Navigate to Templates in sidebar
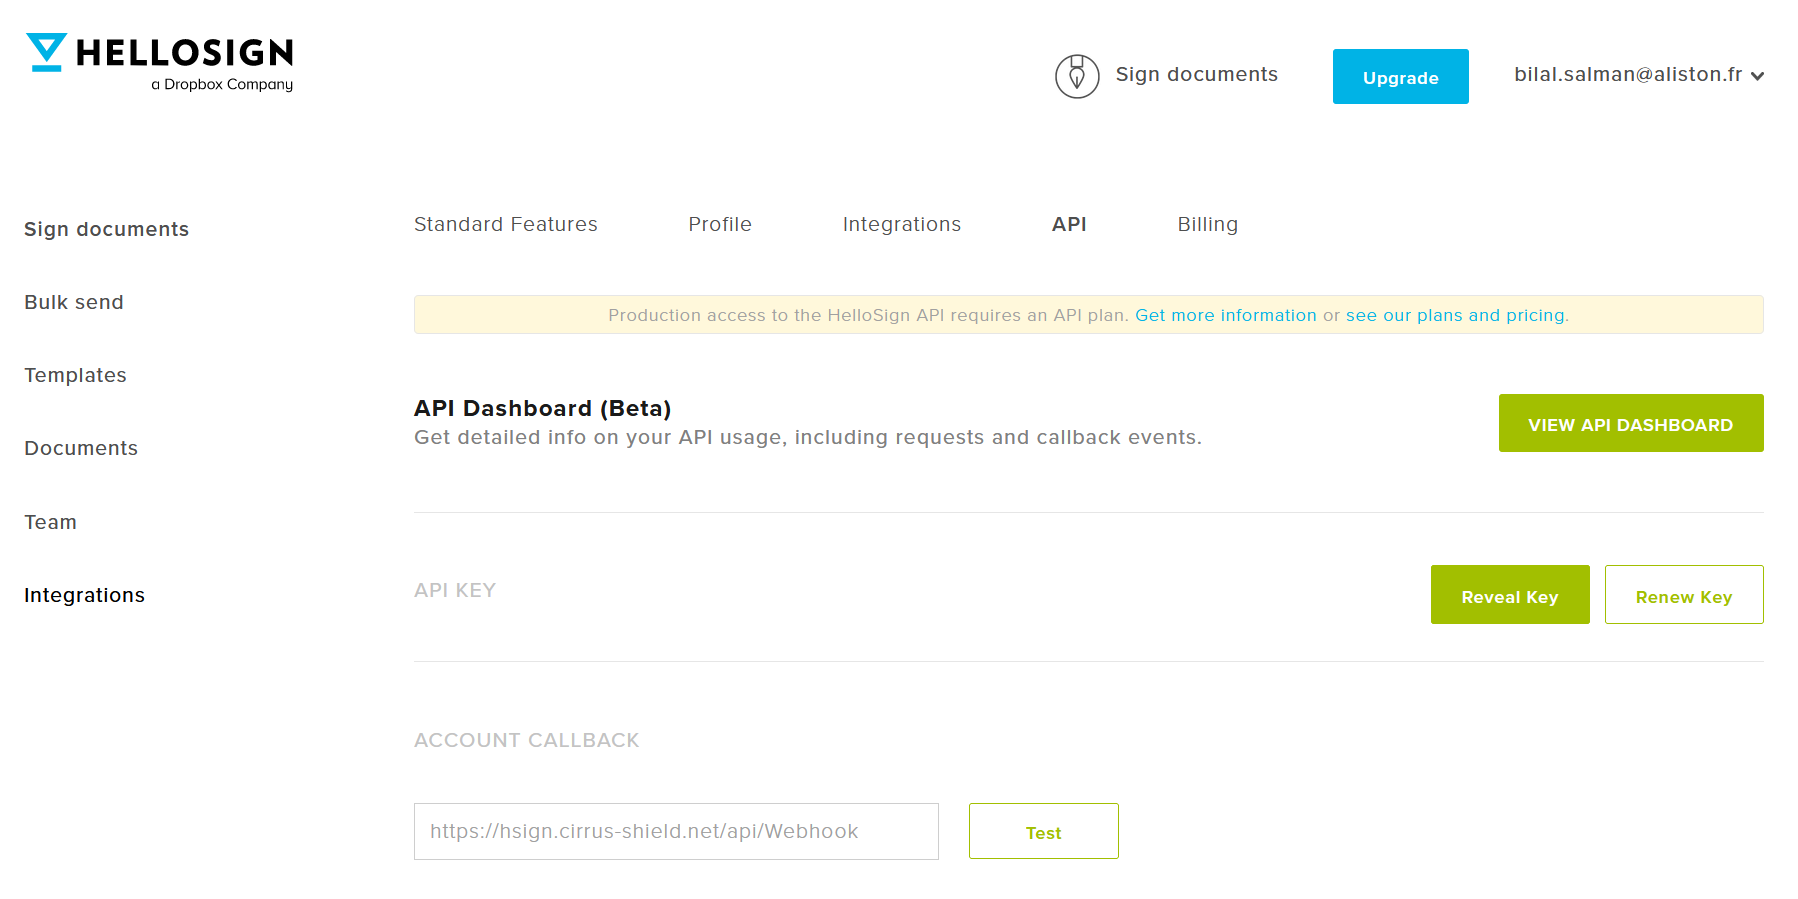1798x899 pixels. [x=76, y=376]
